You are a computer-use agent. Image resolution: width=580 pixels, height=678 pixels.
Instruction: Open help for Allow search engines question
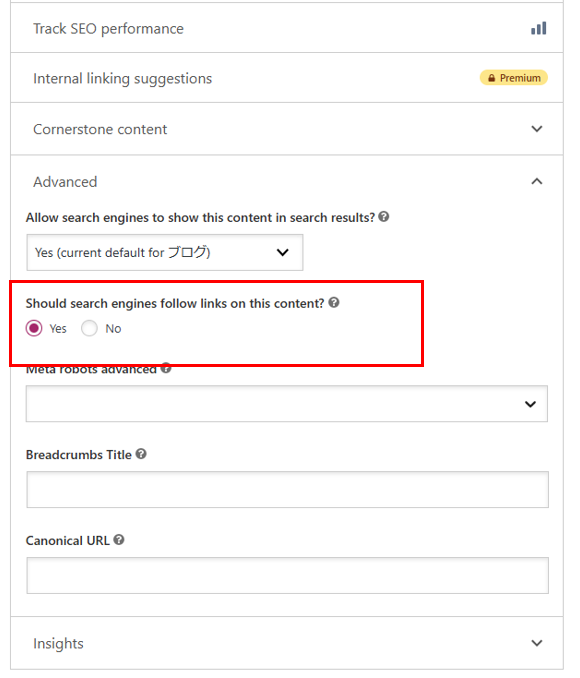coord(384,217)
